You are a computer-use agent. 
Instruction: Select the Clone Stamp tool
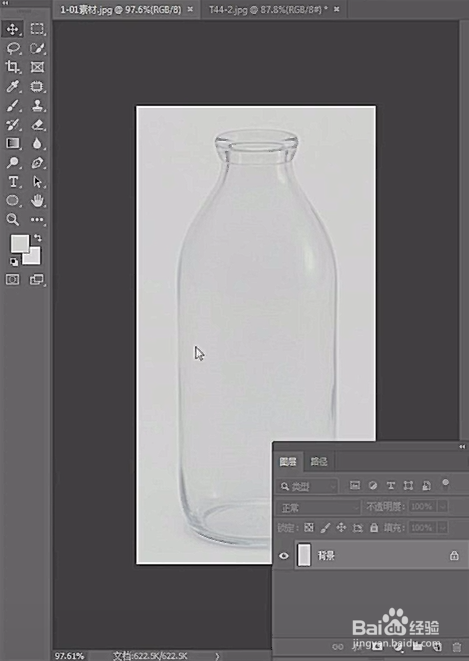37,105
